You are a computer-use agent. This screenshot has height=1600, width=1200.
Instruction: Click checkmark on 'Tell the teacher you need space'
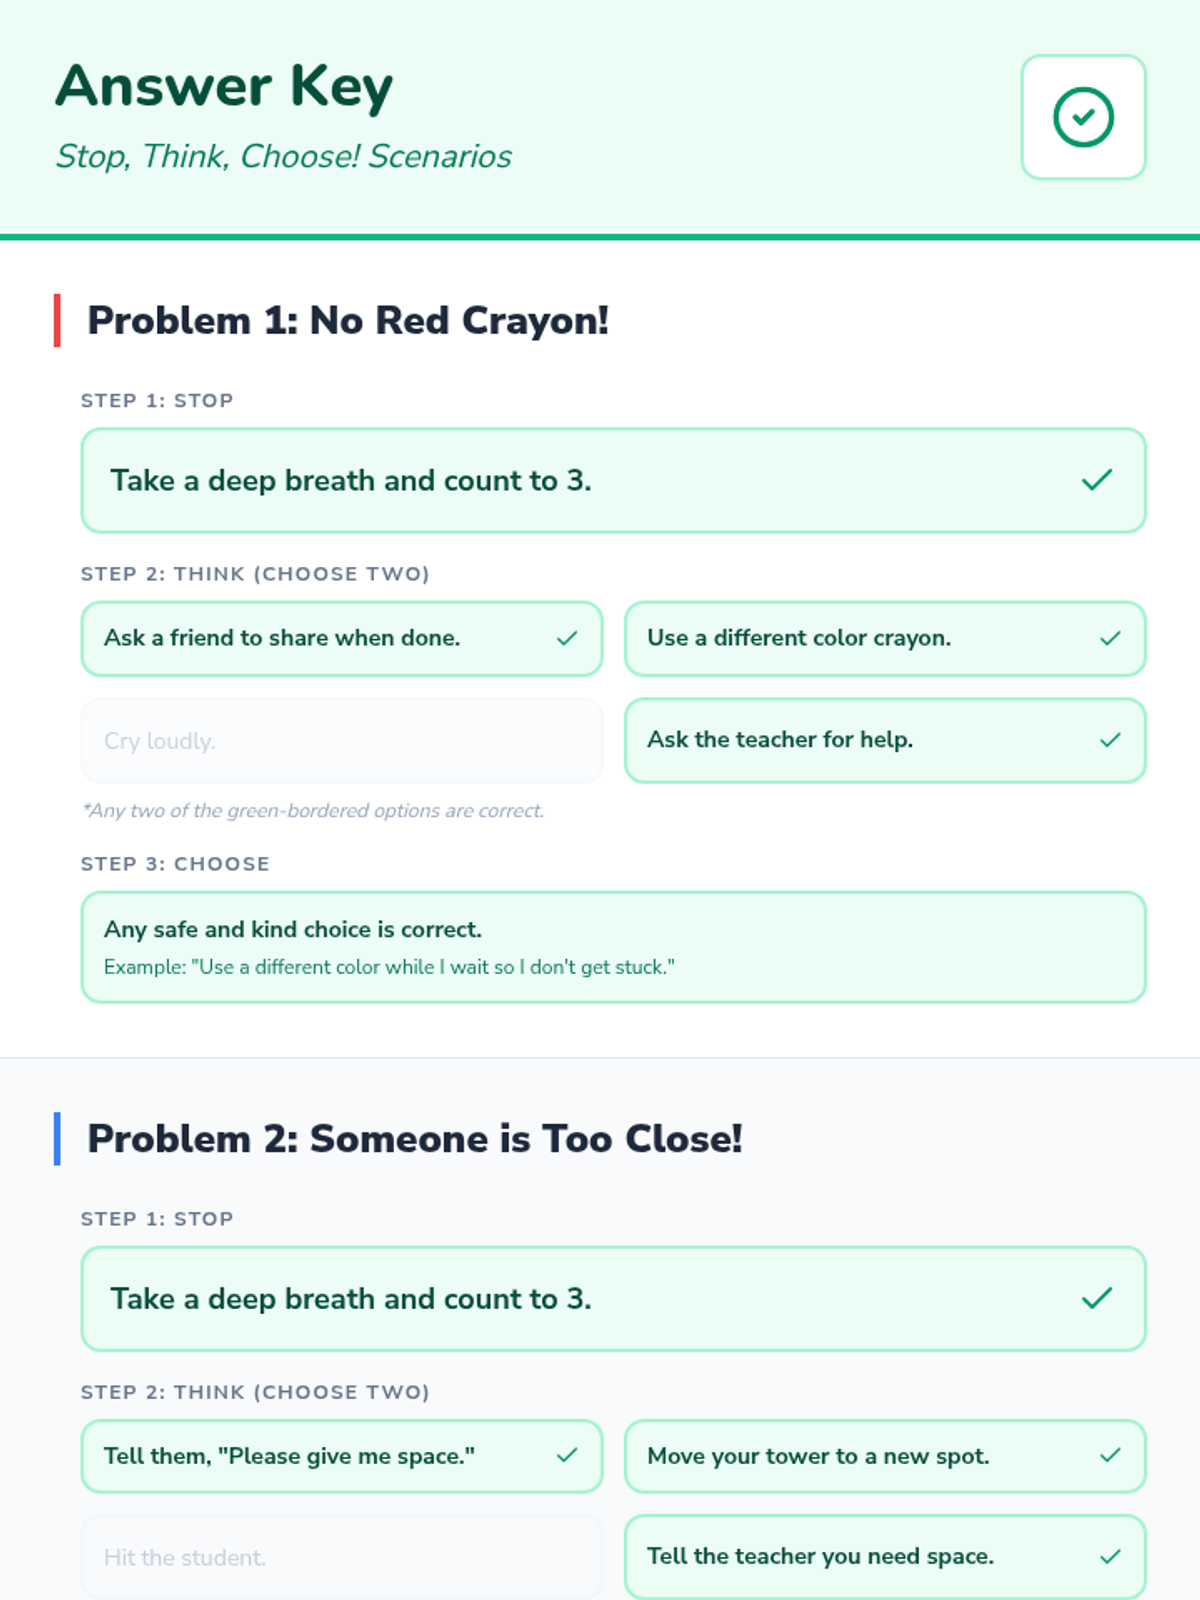(x=1110, y=1556)
